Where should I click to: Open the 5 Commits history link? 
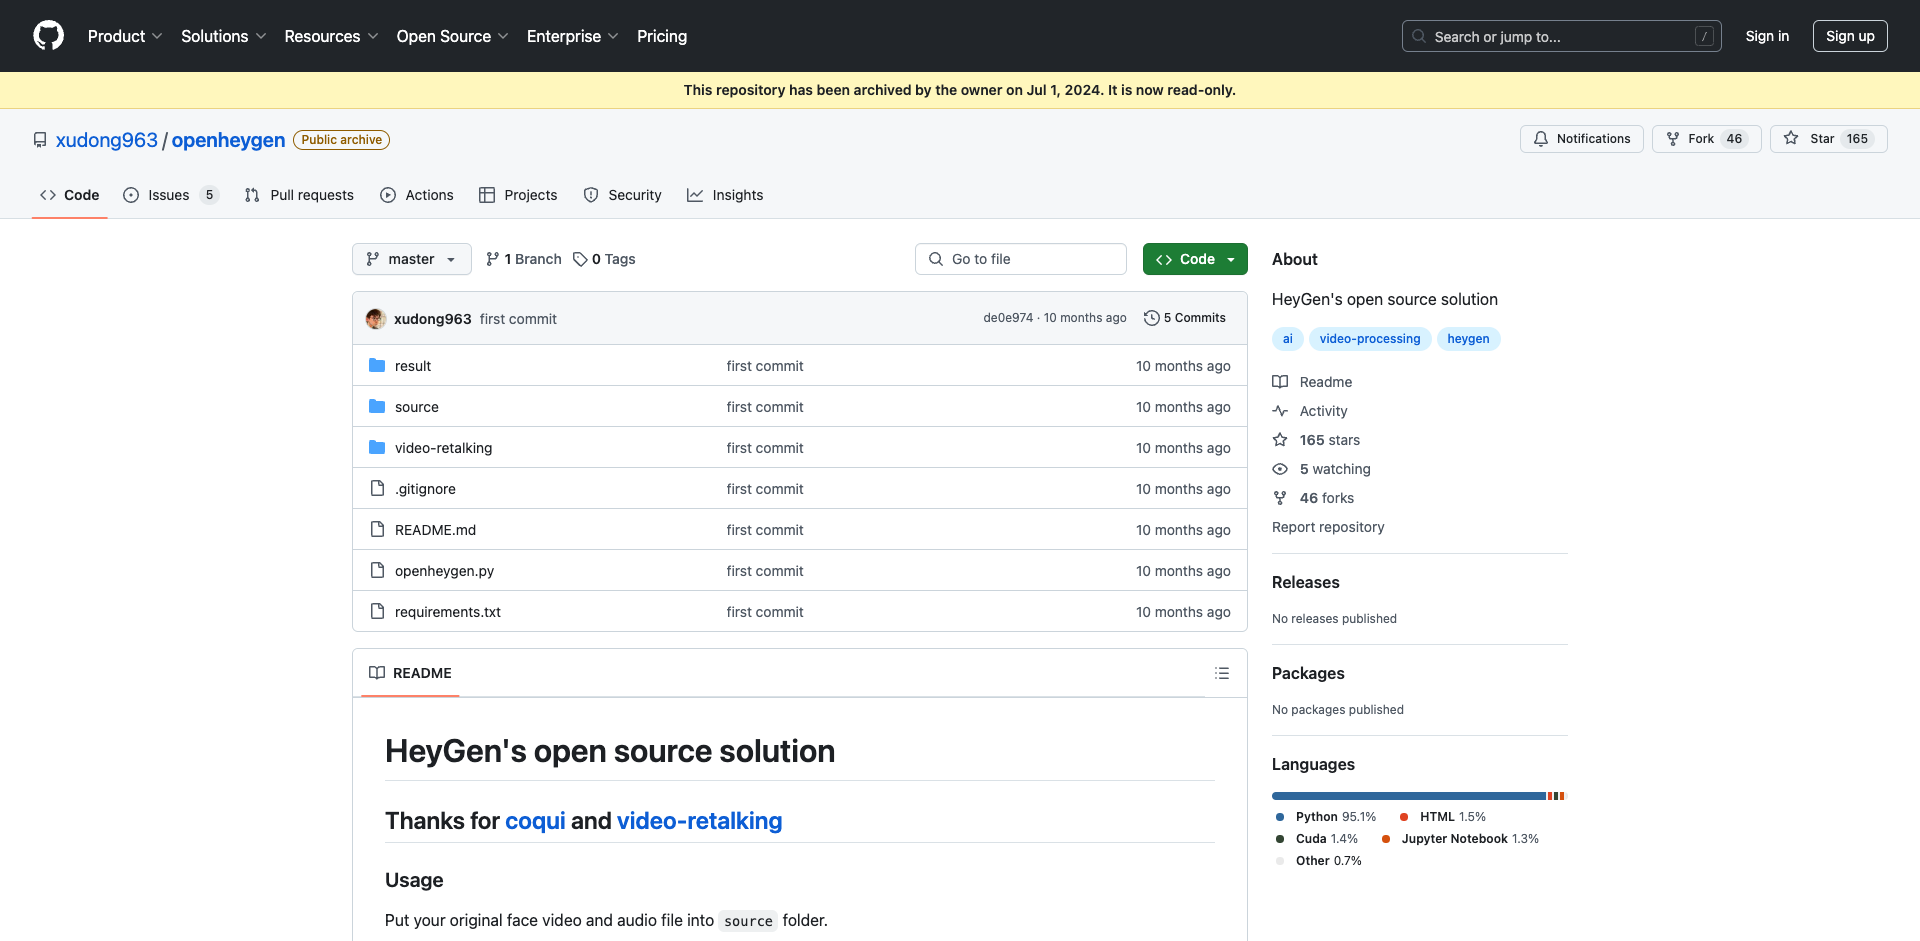[x=1185, y=318]
